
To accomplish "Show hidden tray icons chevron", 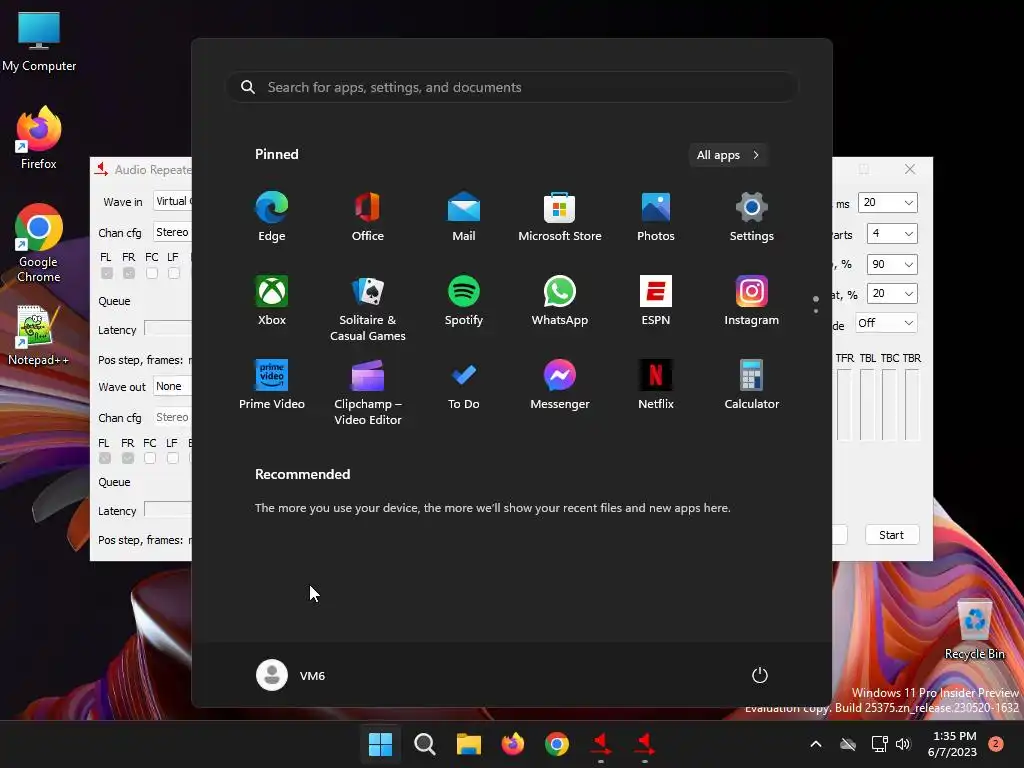I will pos(816,744).
